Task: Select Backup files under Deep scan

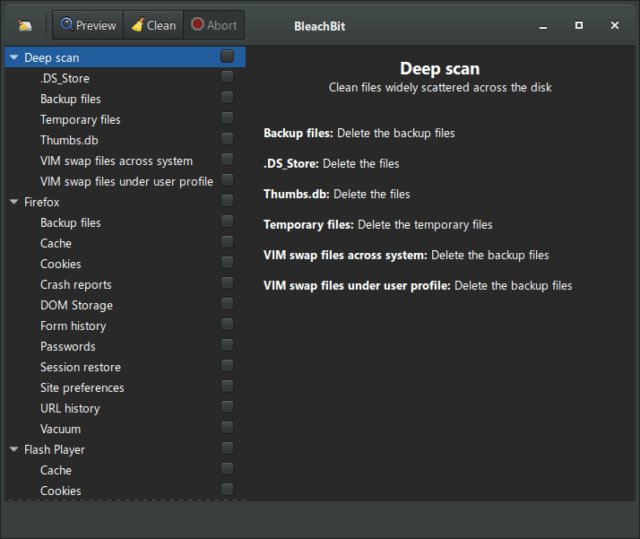Action: [125, 99]
